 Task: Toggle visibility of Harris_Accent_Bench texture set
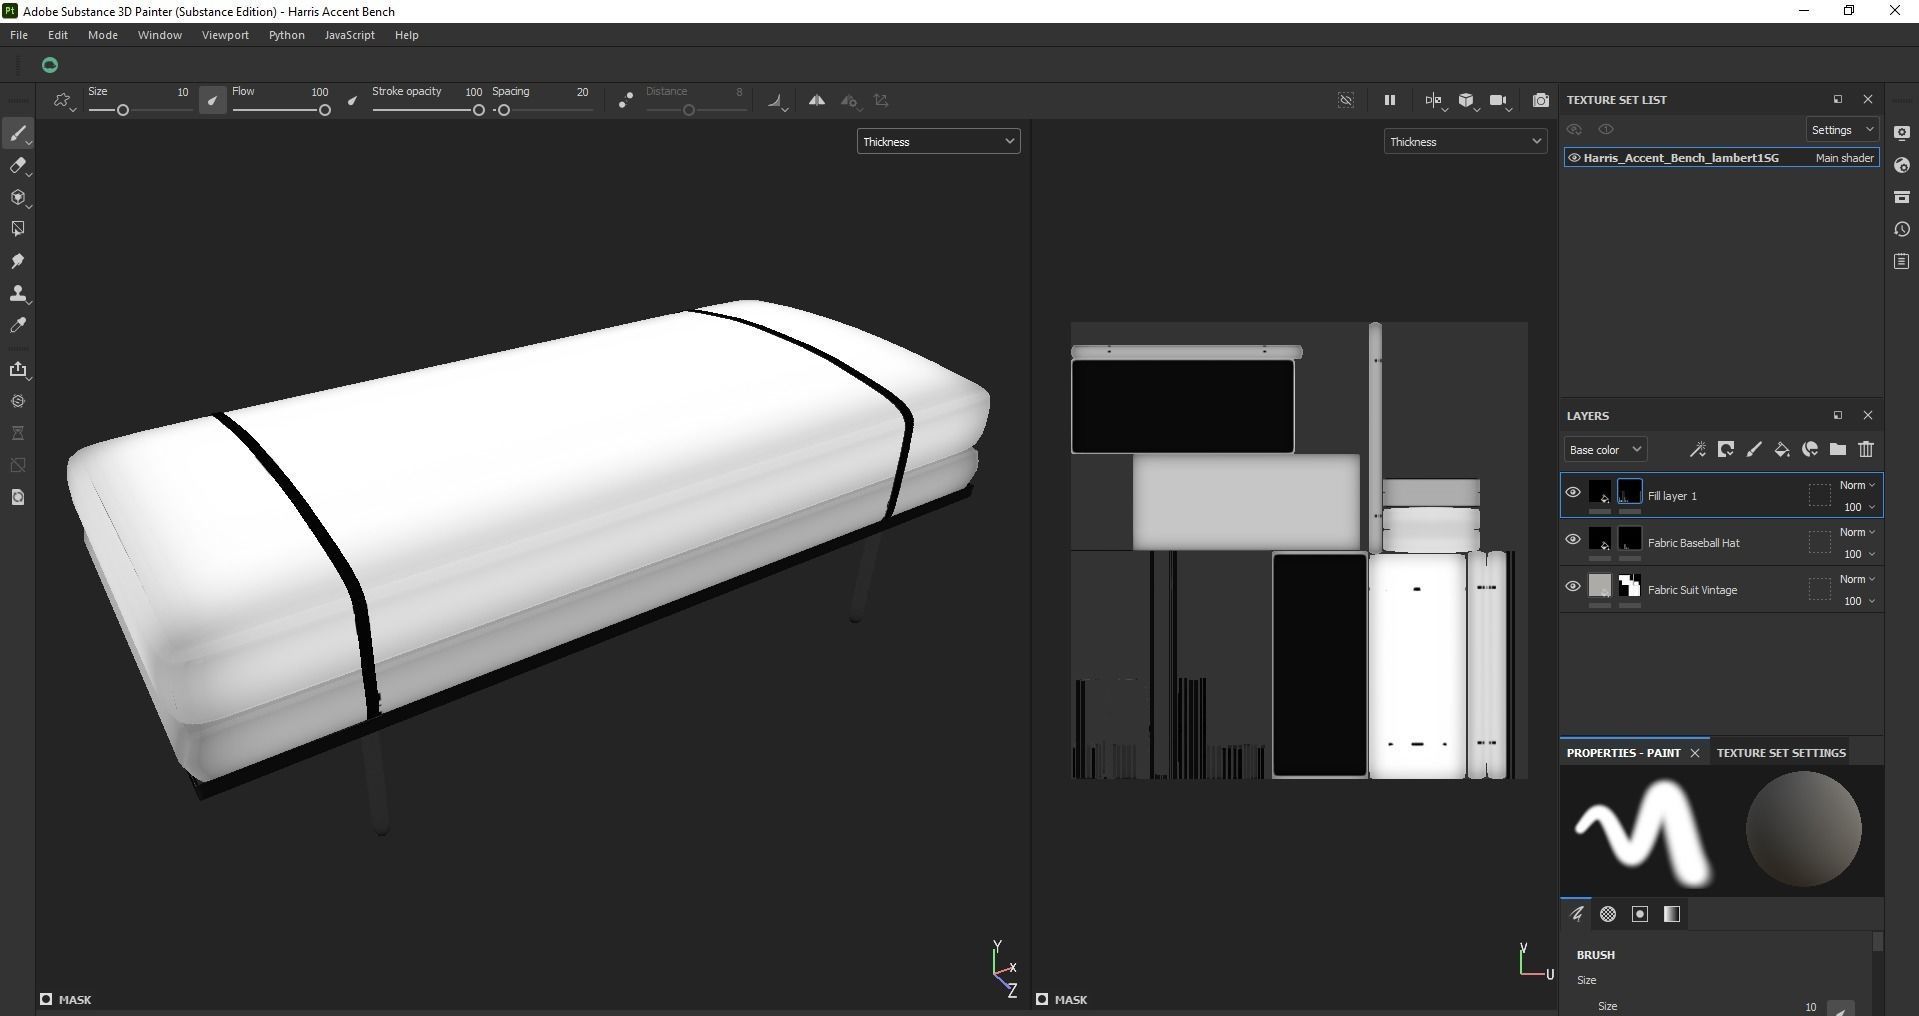pyautogui.click(x=1574, y=158)
